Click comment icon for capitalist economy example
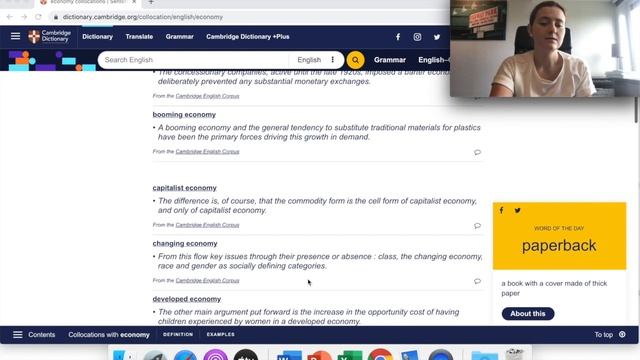 click(x=477, y=226)
